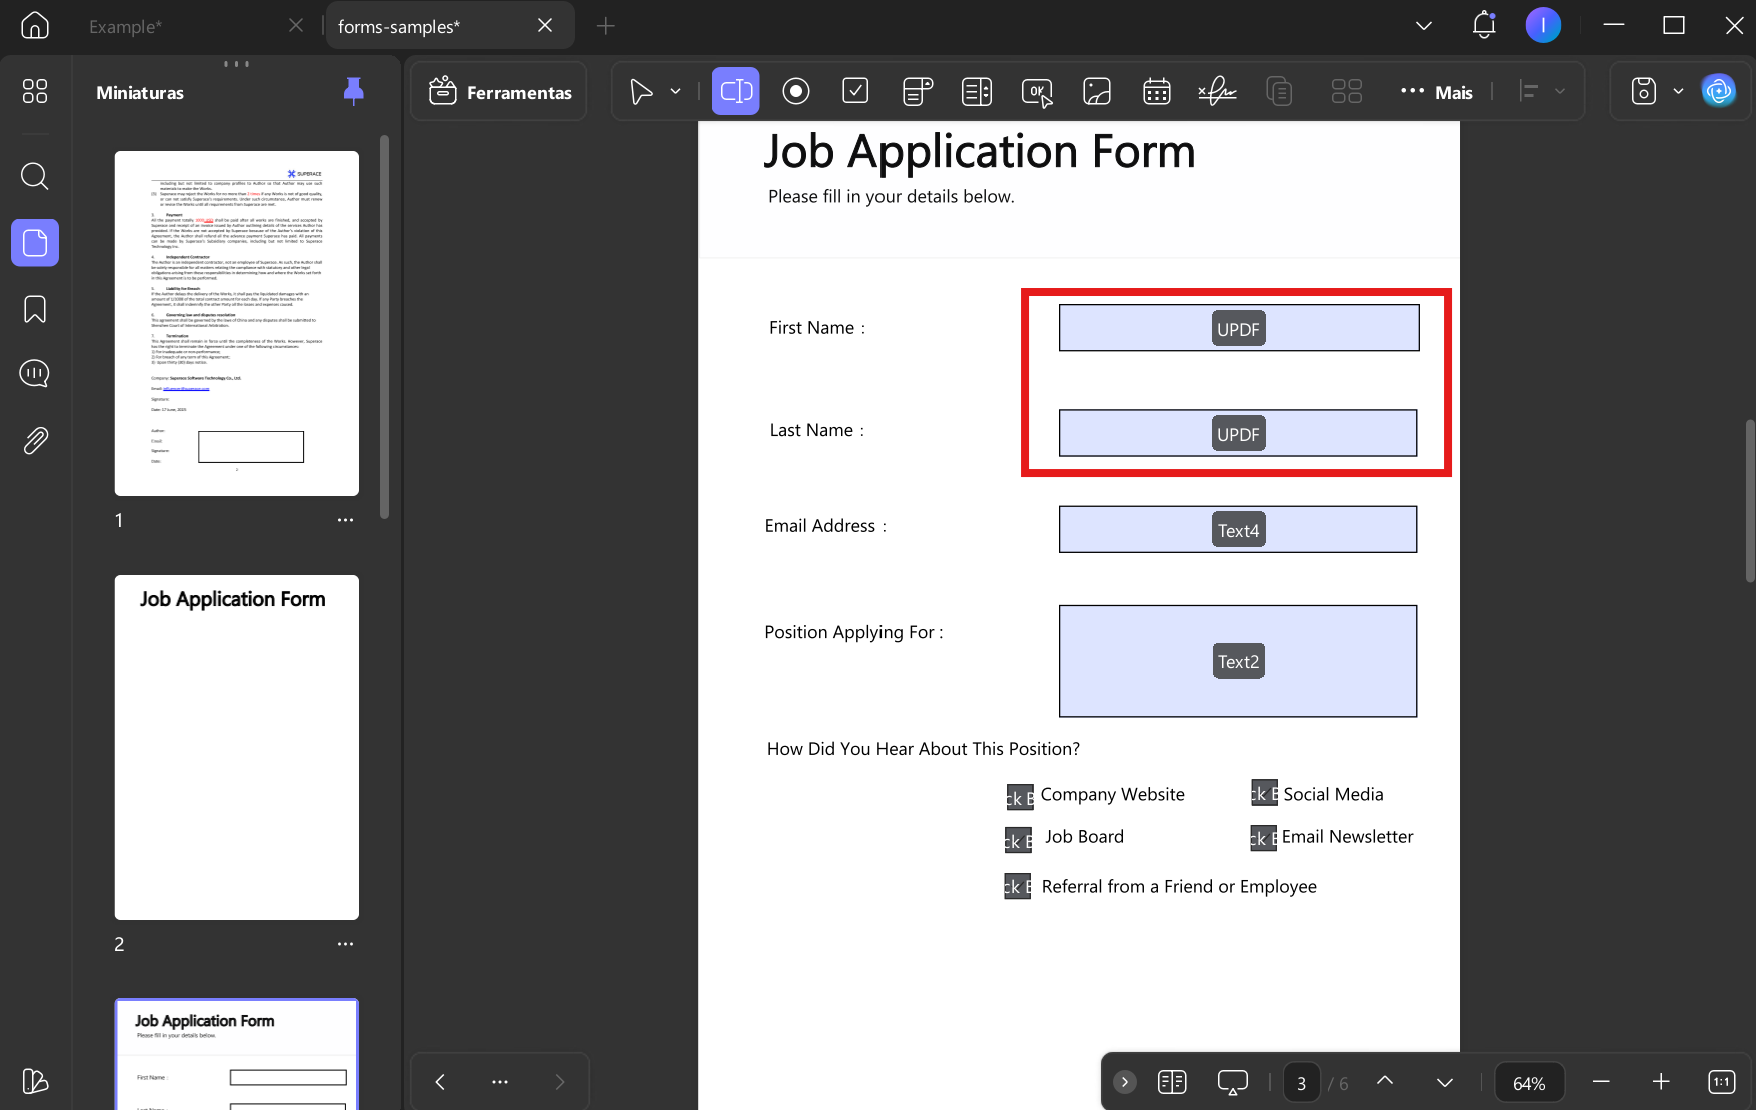Select the radio button form tool

tap(796, 92)
